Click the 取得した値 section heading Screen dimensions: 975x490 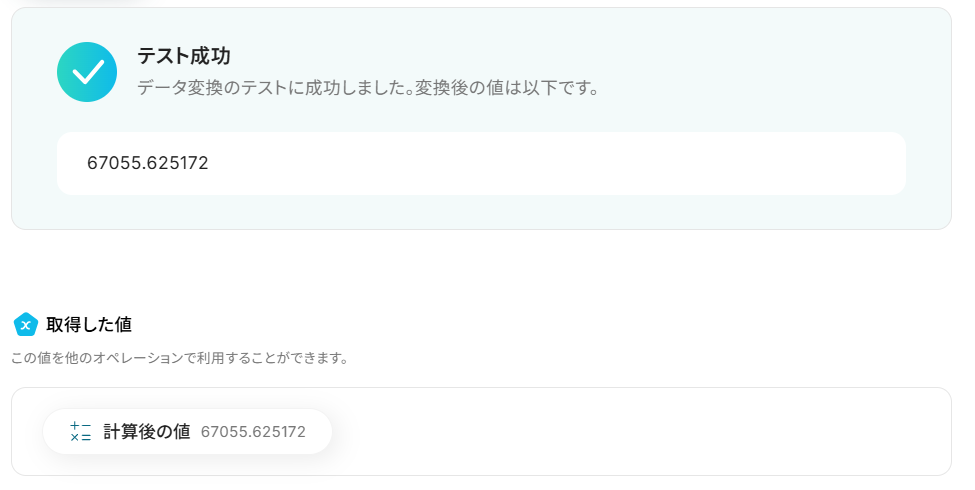(89, 324)
